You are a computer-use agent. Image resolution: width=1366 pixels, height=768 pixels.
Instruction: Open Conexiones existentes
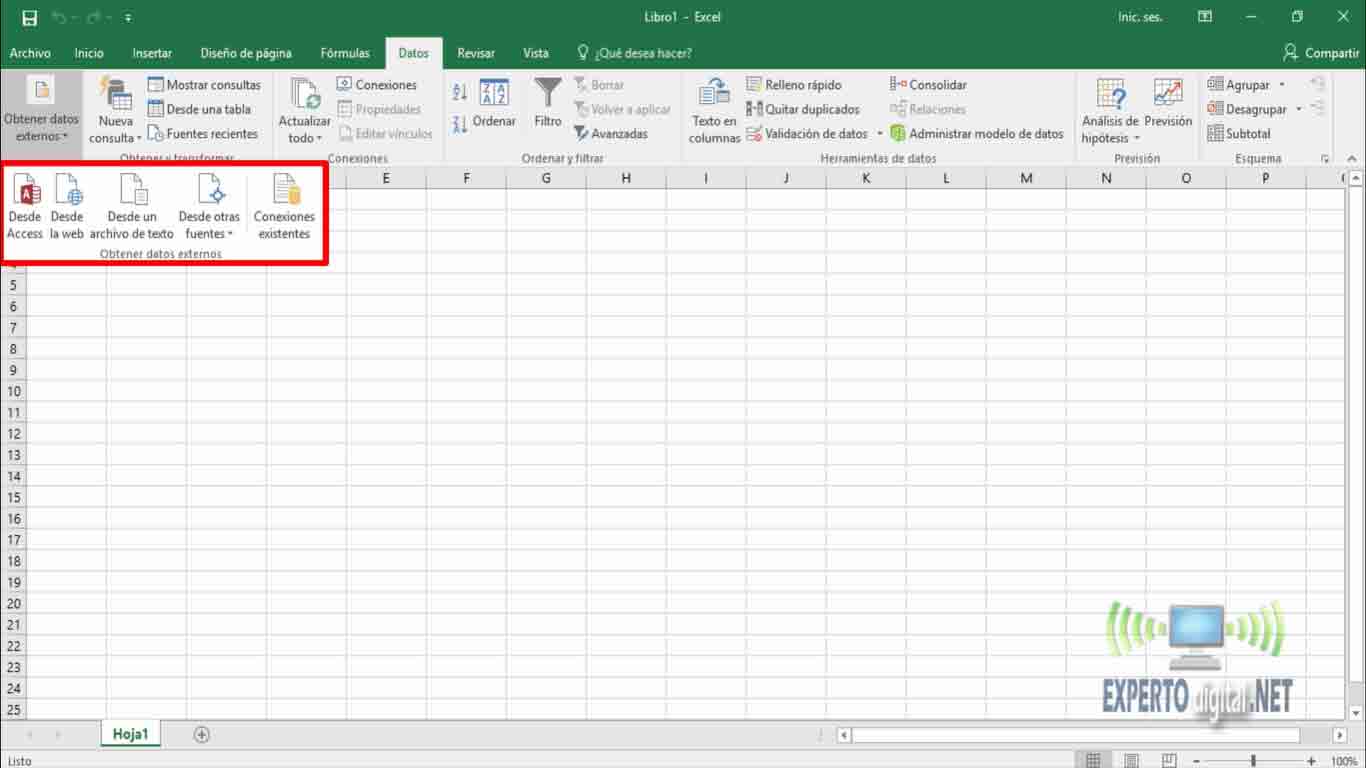(x=284, y=190)
